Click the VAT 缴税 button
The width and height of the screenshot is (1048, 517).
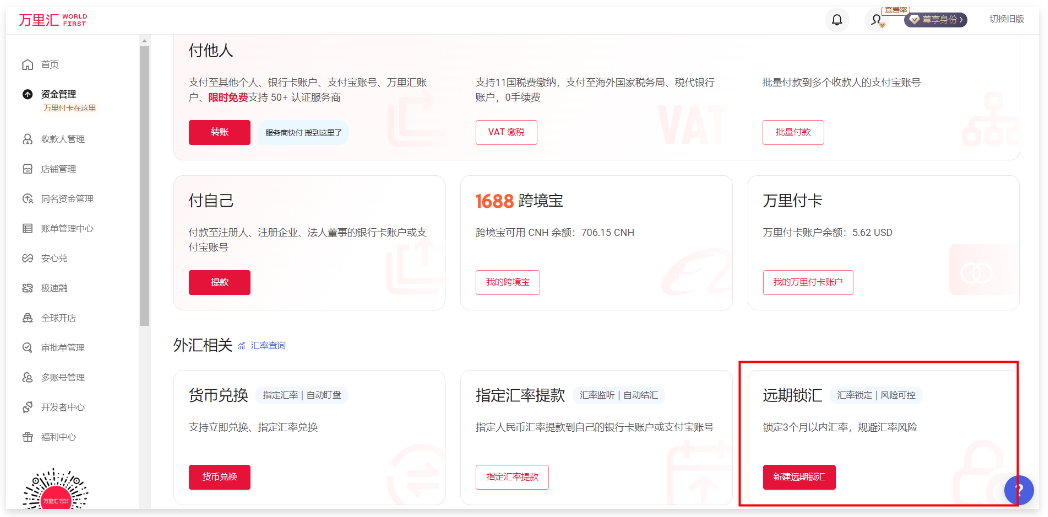coord(507,132)
